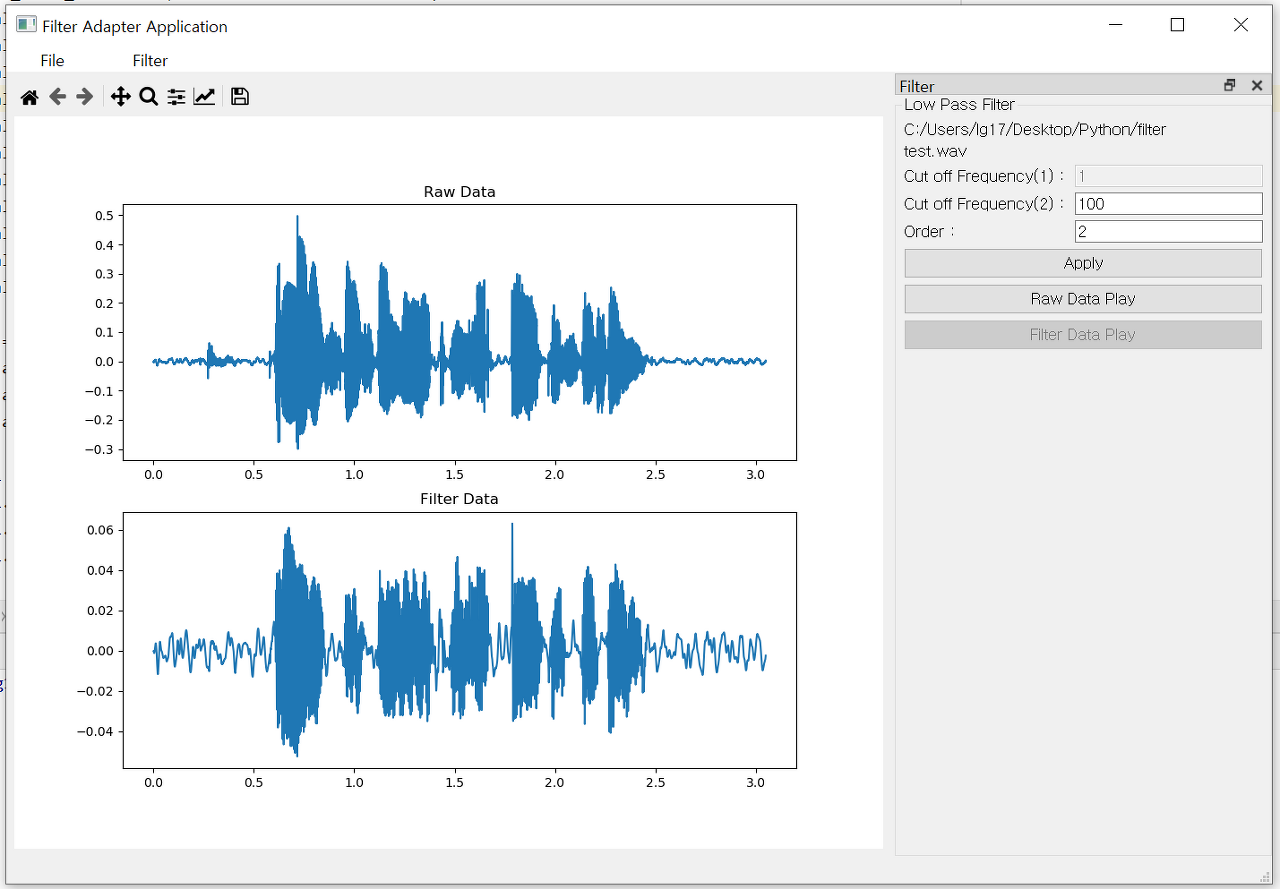Viewport: 1280px width, 889px height.
Task: Reset plot view with the Home icon
Action: tap(29, 96)
